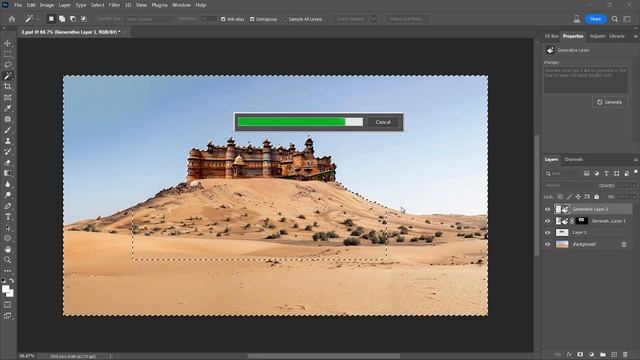Select the Frame tool

coord(7,98)
